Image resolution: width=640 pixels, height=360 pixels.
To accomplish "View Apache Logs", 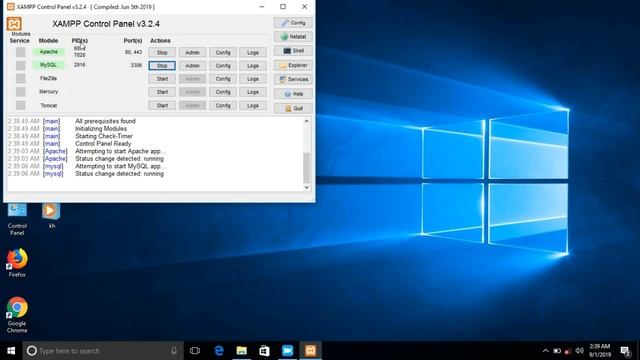I will (x=253, y=52).
